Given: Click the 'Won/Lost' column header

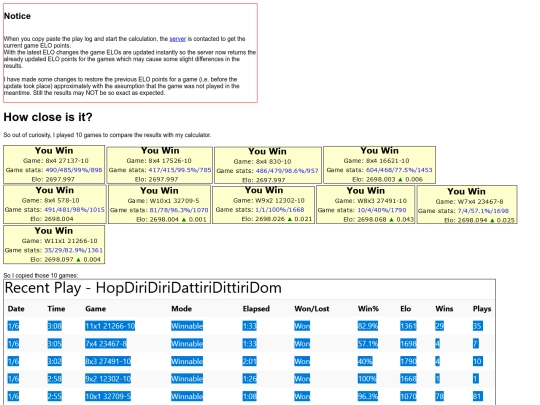Looking at the screenshot, I should (x=312, y=309).
